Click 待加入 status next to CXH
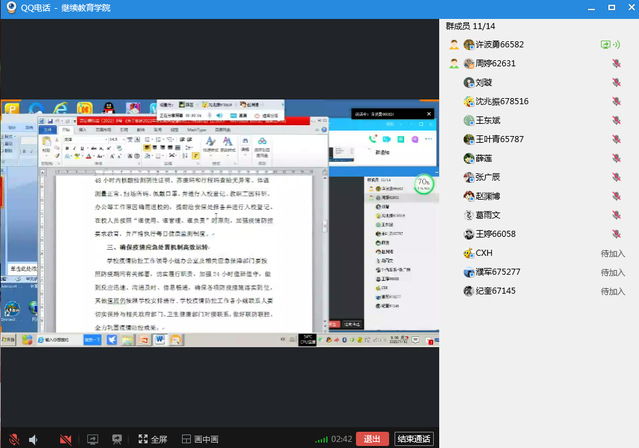This screenshot has height=448, width=639. coord(612,253)
